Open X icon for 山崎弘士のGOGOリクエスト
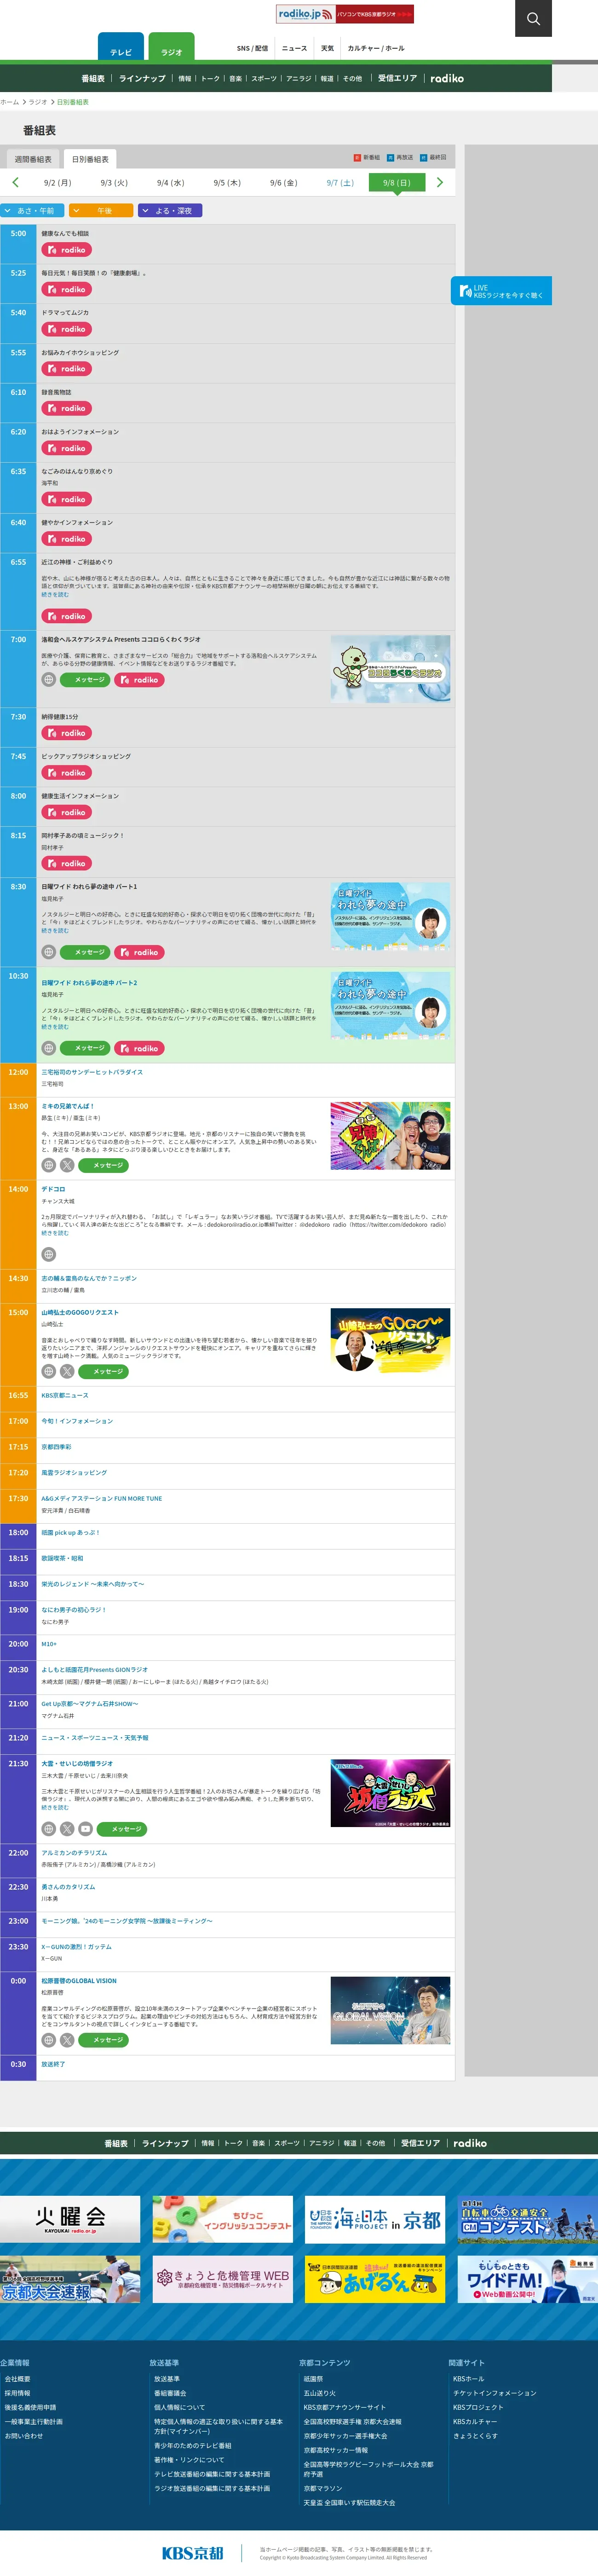 [x=67, y=1371]
